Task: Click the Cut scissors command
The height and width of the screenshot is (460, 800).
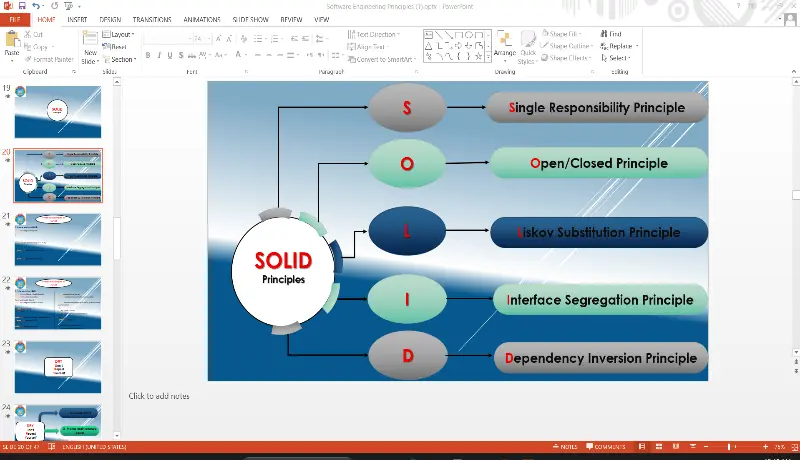Action: click(x=34, y=34)
